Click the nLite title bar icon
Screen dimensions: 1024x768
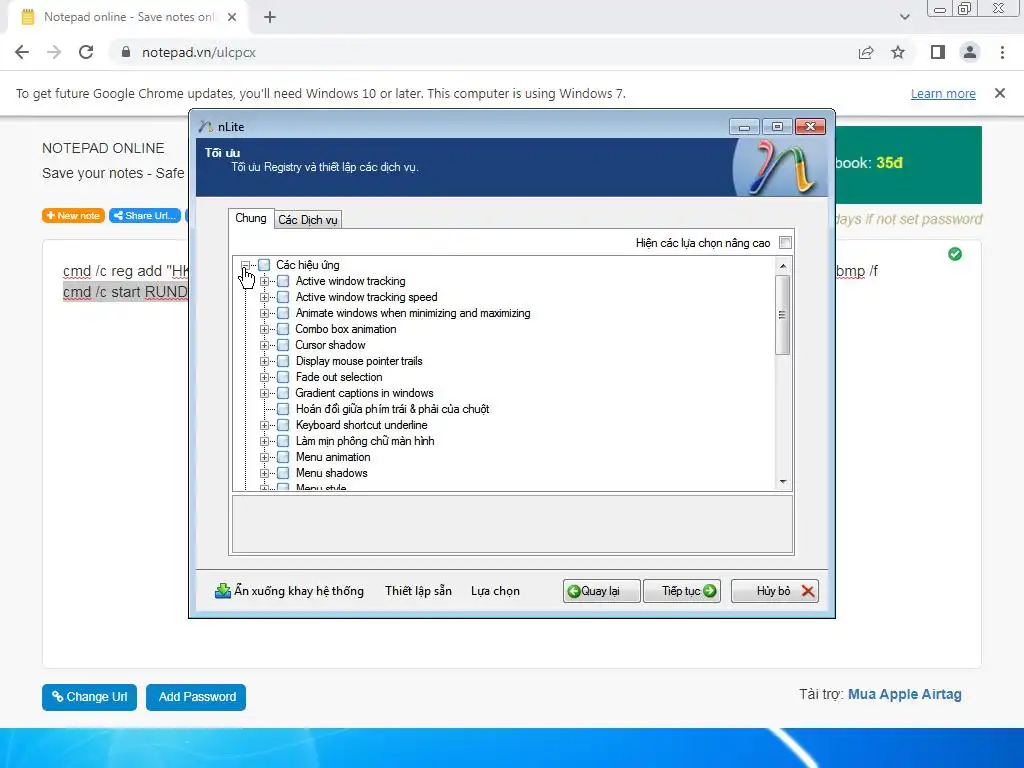[x=206, y=127]
